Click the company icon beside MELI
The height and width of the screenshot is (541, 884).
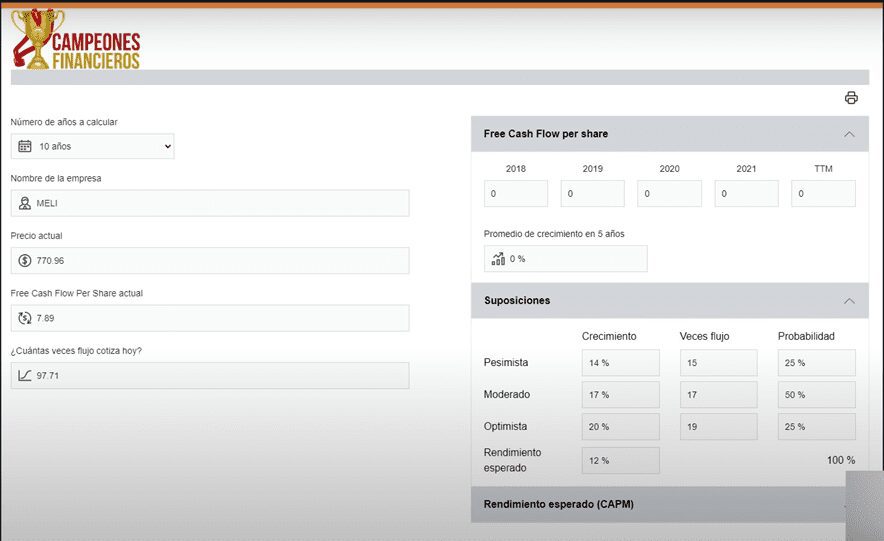pyautogui.click(x=25, y=203)
